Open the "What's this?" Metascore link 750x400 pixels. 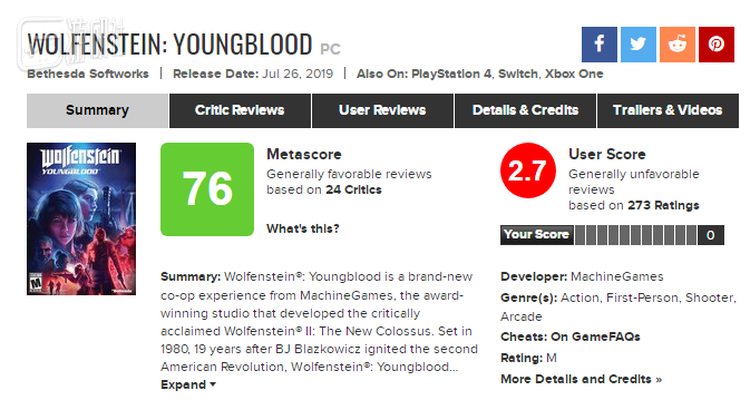302,229
